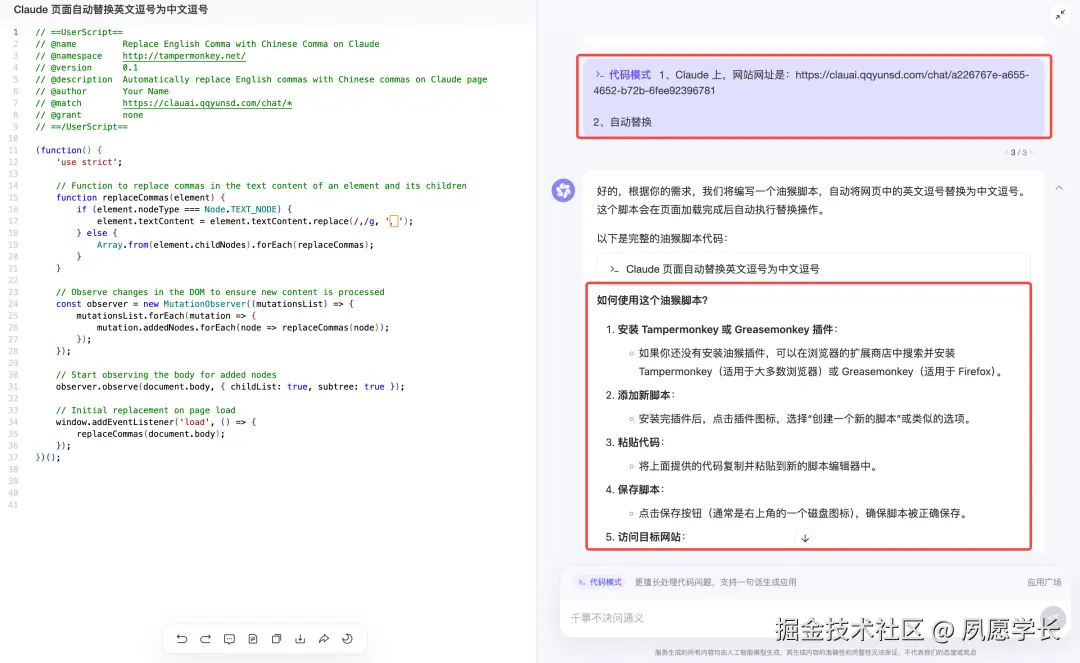This screenshot has height=663, width=1080.
Task: Go to next reply version arrow beside 3 / 3
Action: [1031, 152]
